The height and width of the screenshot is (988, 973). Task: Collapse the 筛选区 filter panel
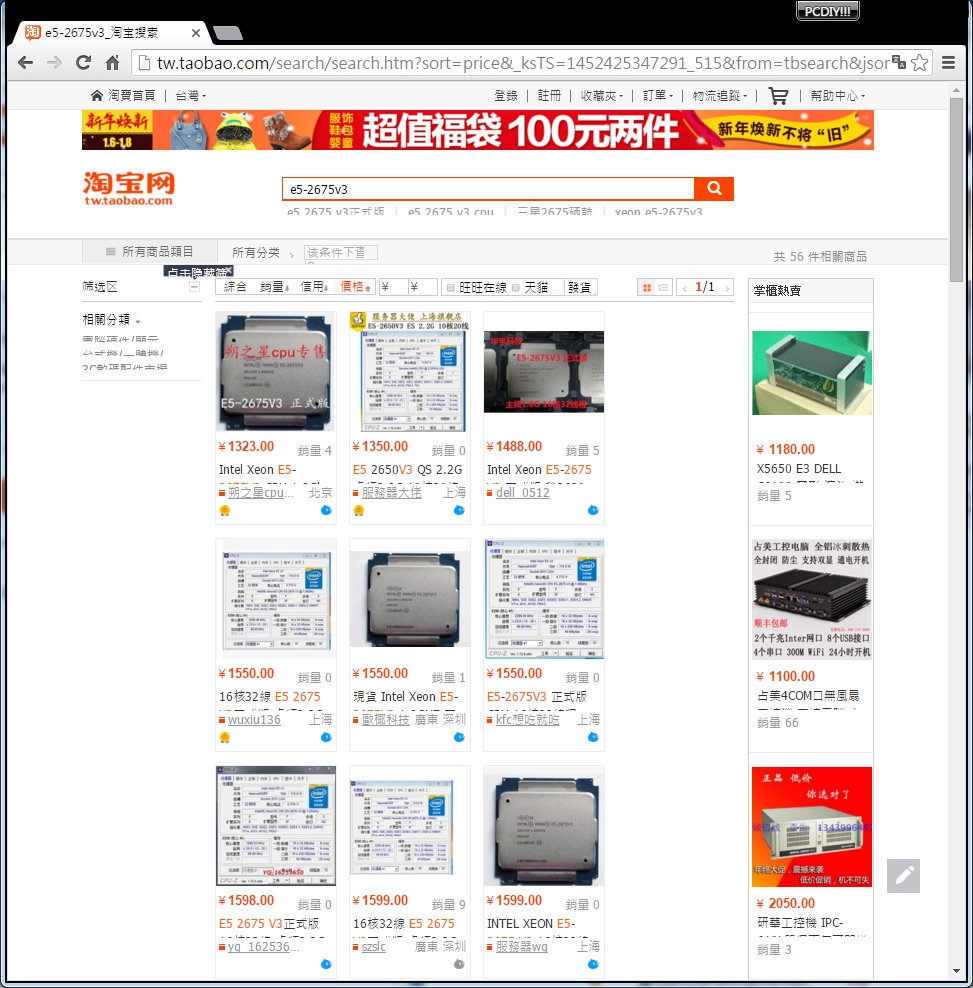click(195, 287)
